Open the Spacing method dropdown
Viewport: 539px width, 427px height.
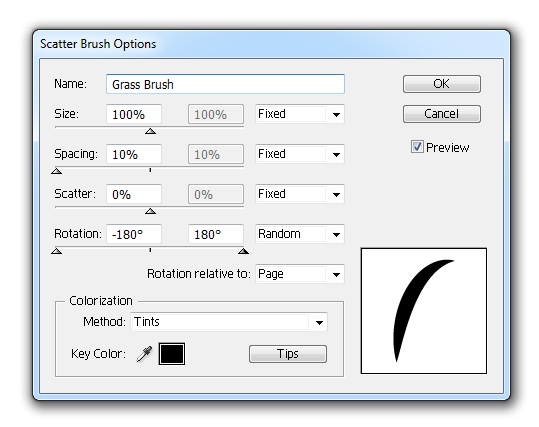(x=300, y=154)
